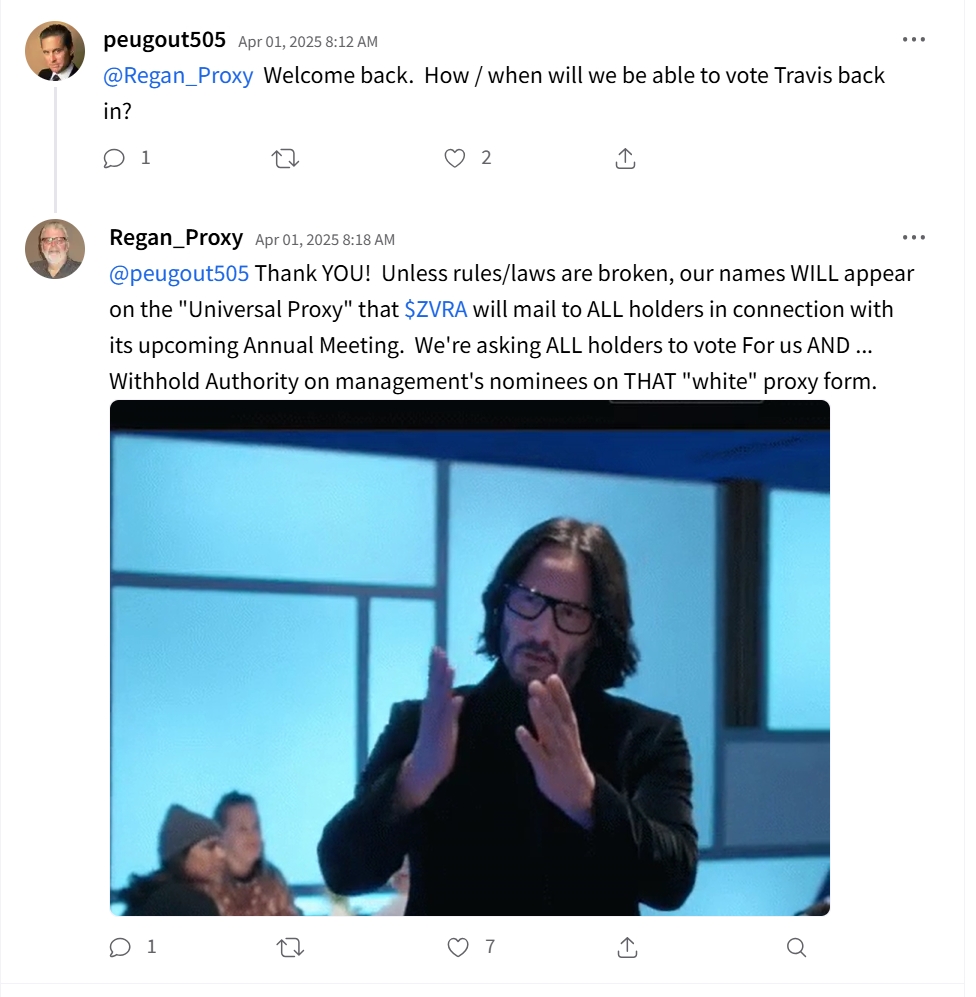Share peugout505's post
This screenshot has height=997, width=976.
point(625,158)
